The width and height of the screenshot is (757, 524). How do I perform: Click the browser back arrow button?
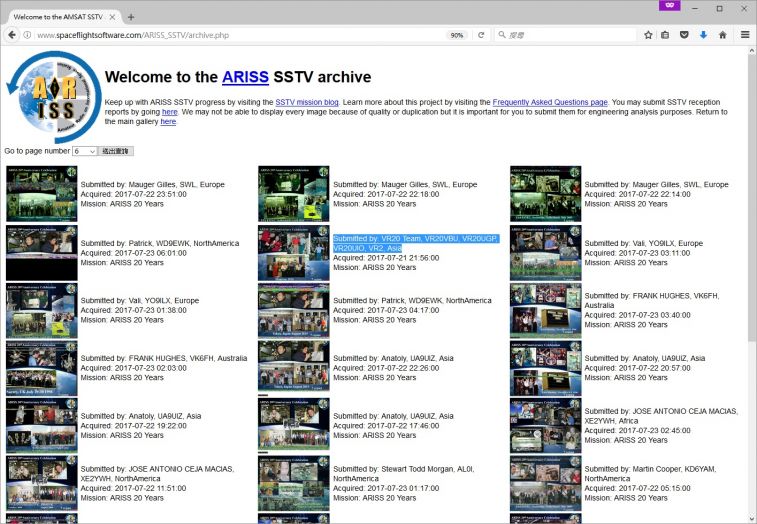[12, 35]
